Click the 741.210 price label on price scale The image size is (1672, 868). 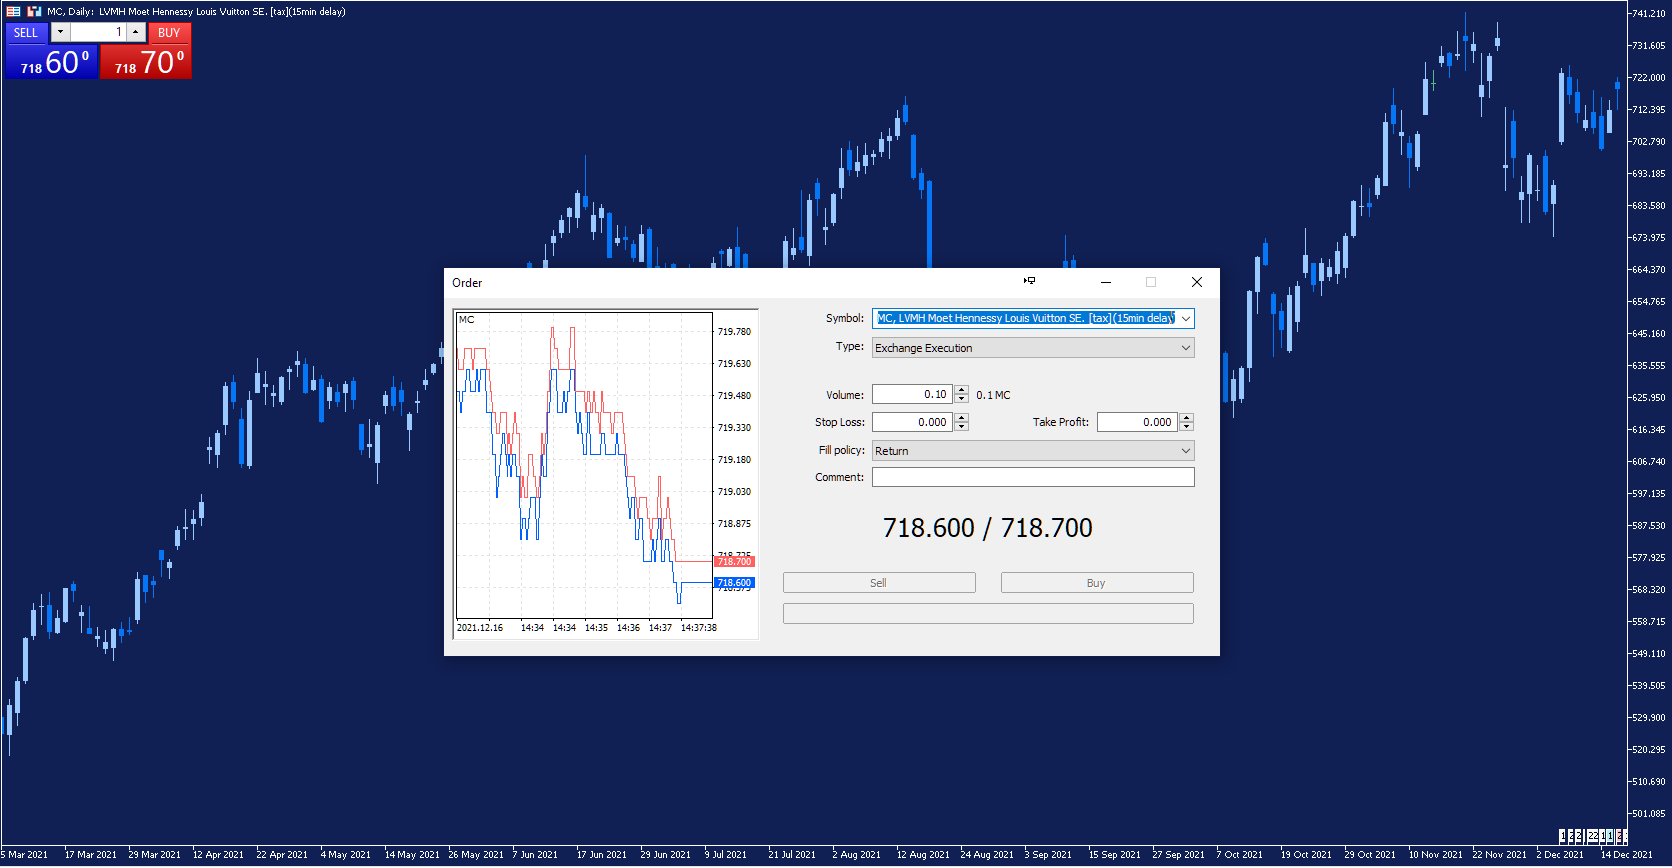pos(1648,13)
